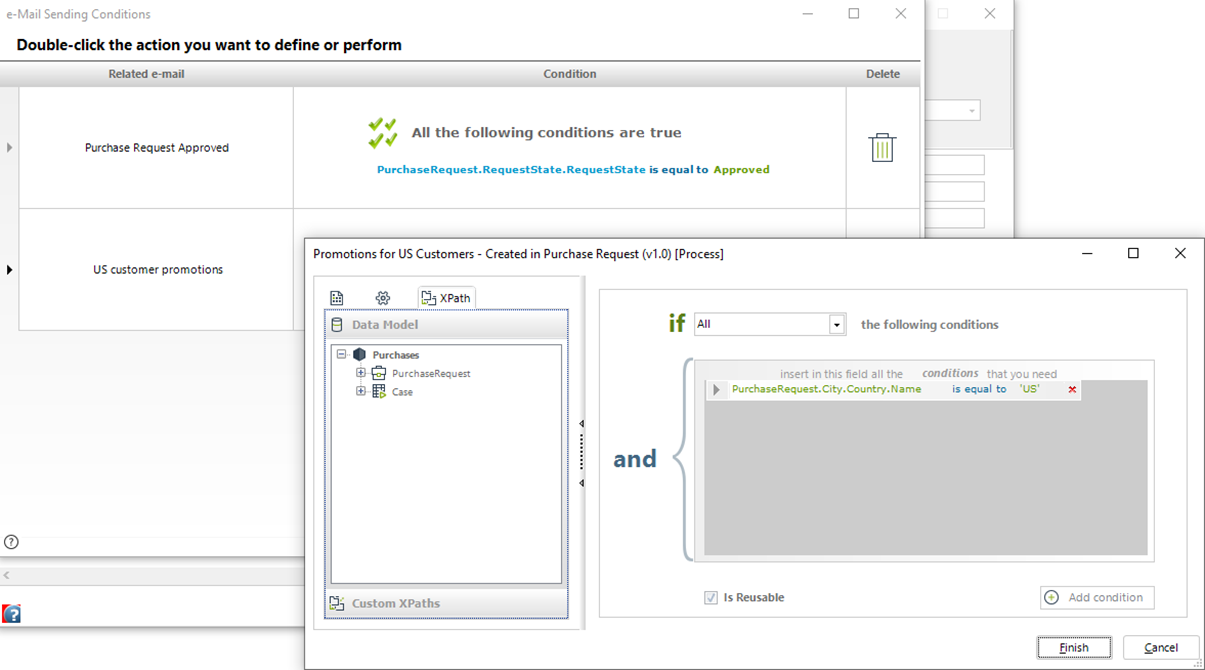The width and height of the screenshot is (1205, 670).
Task: Click the Case grid icon
Action: coord(379,392)
